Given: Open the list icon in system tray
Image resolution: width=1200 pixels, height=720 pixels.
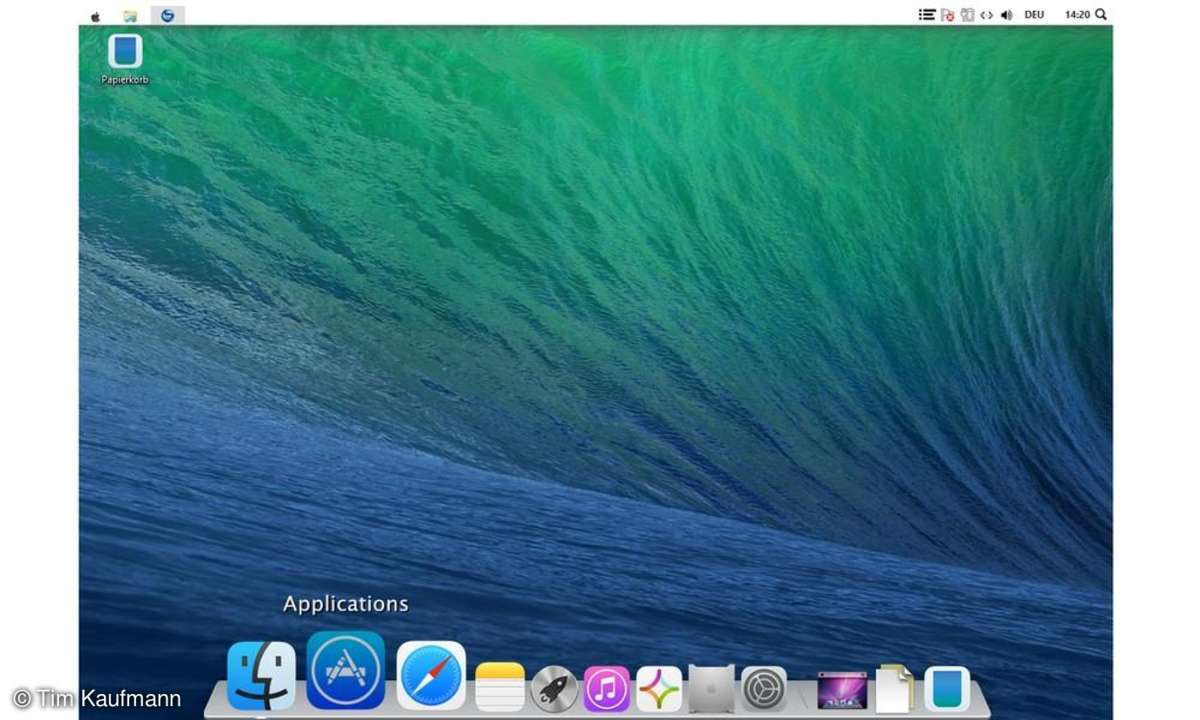Looking at the screenshot, I should 927,15.
